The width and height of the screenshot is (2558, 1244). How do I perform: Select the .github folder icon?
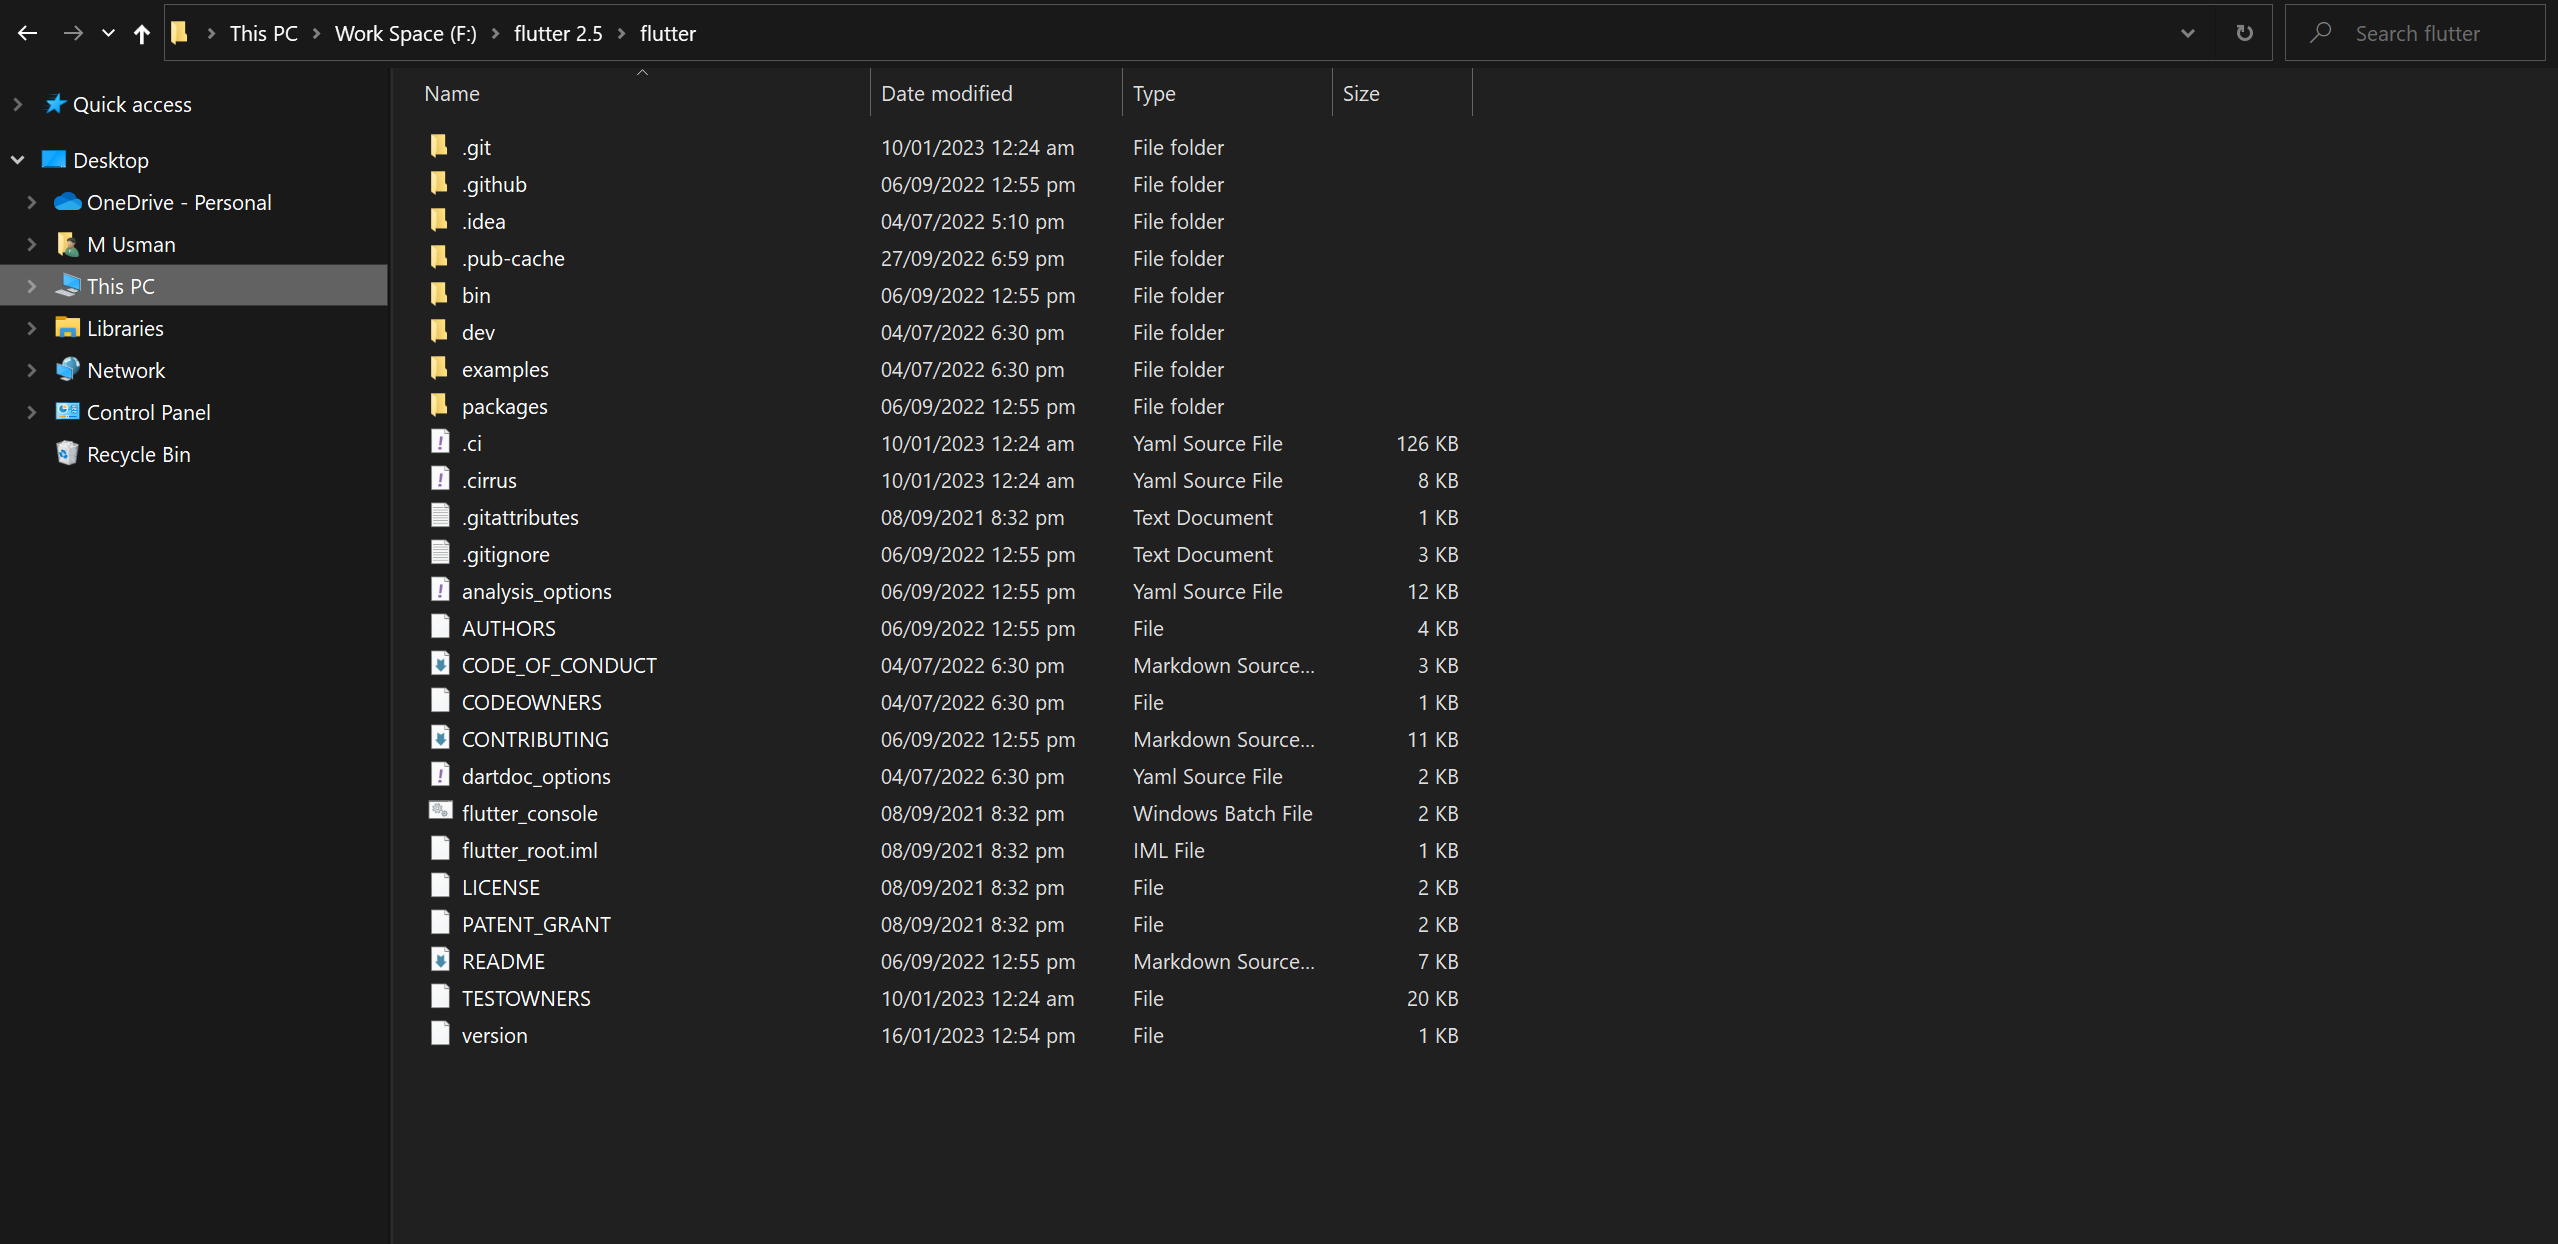pos(439,183)
